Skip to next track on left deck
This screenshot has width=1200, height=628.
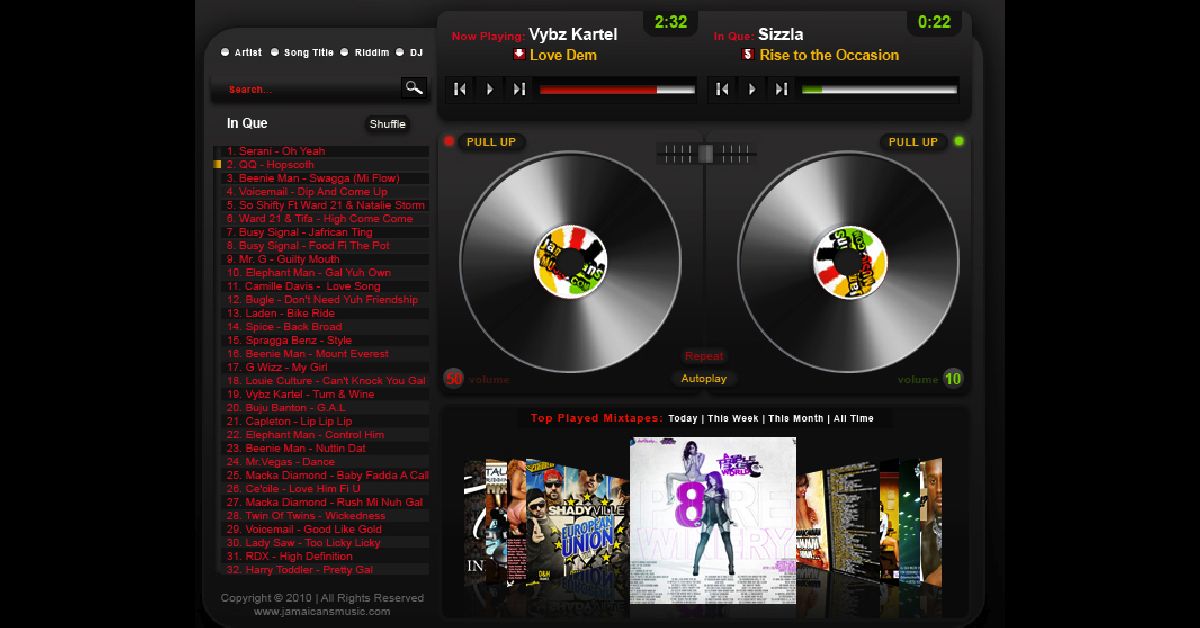click(x=518, y=89)
